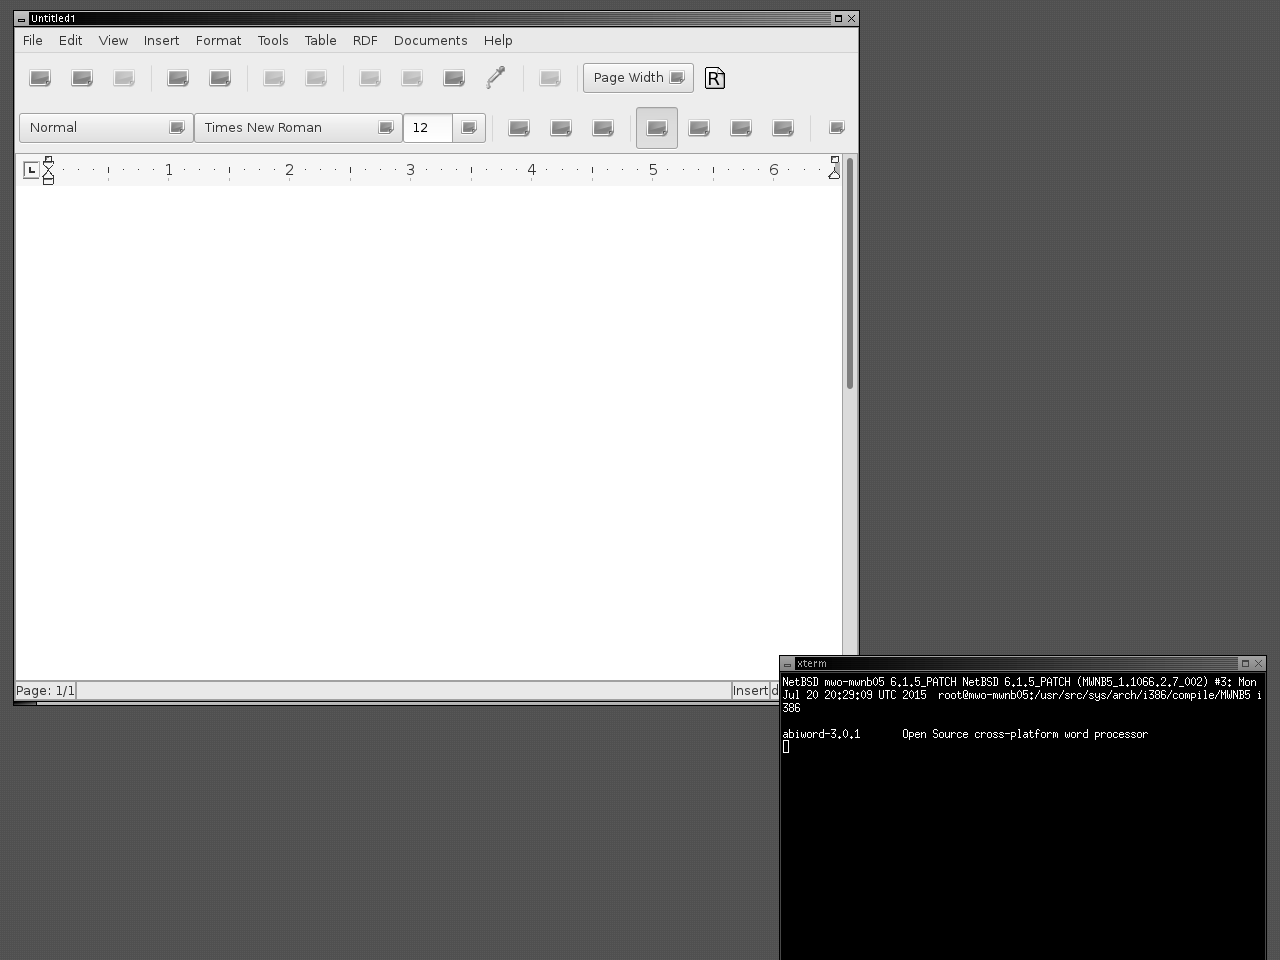The height and width of the screenshot is (960, 1280).
Task: Toggle the fourth alignment icon before the last separator
Action: pos(783,128)
